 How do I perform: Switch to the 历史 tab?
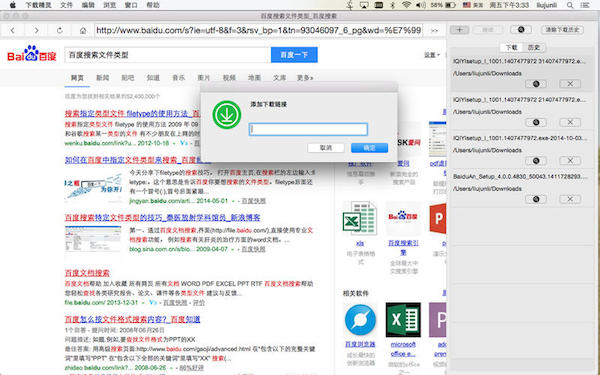(533, 47)
